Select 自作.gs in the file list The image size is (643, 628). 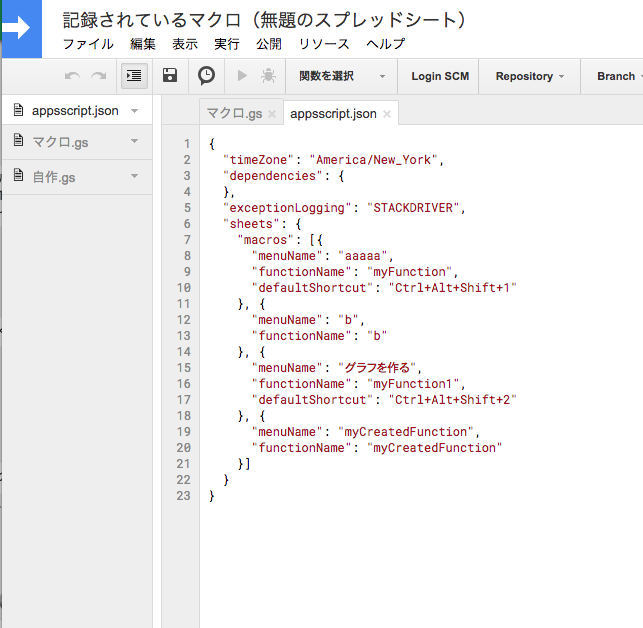click(x=53, y=177)
